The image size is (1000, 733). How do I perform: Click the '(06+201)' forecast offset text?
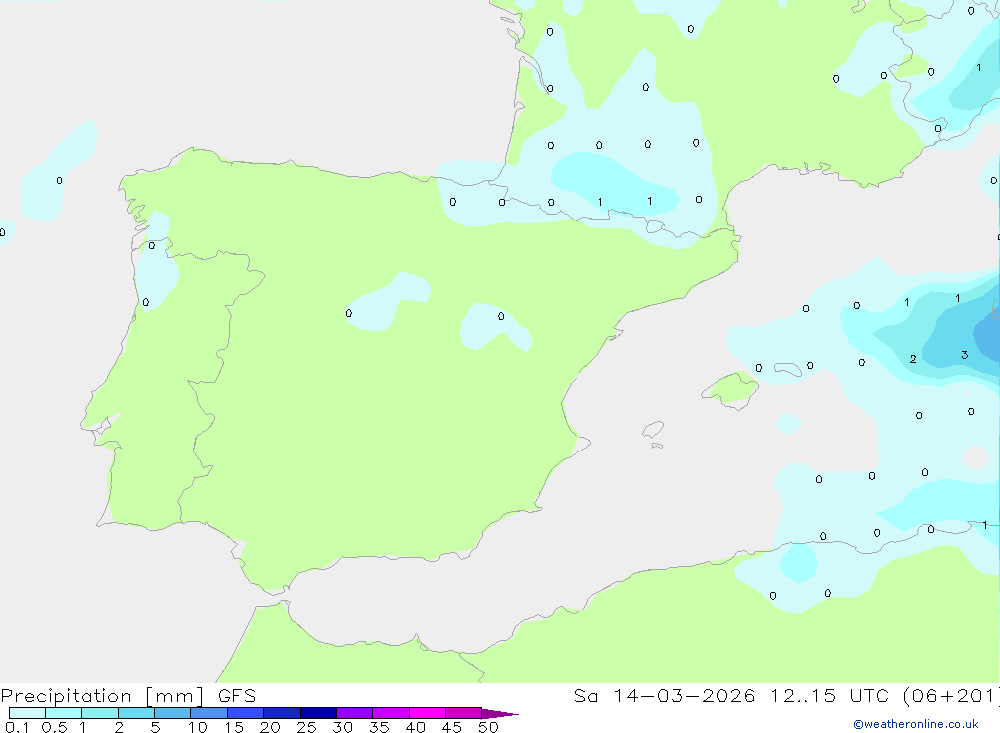click(x=951, y=696)
